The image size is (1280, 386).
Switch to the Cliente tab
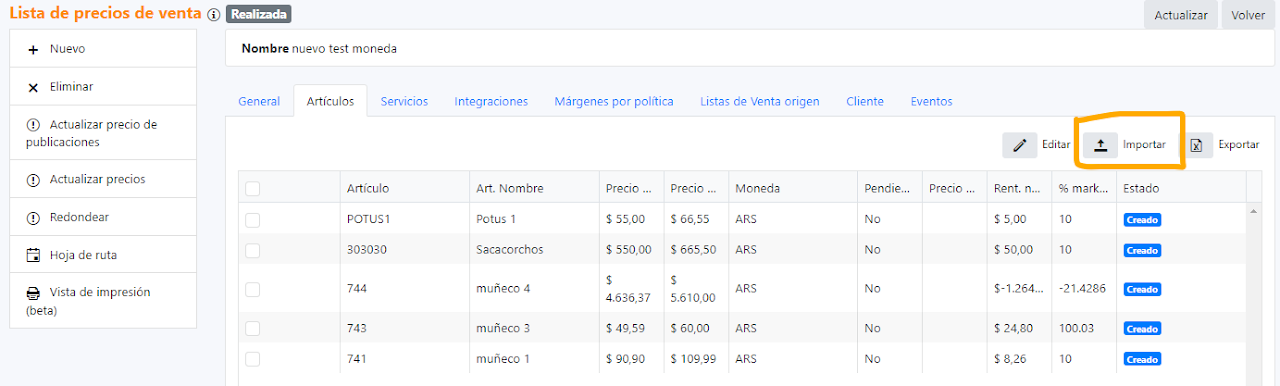point(865,101)
